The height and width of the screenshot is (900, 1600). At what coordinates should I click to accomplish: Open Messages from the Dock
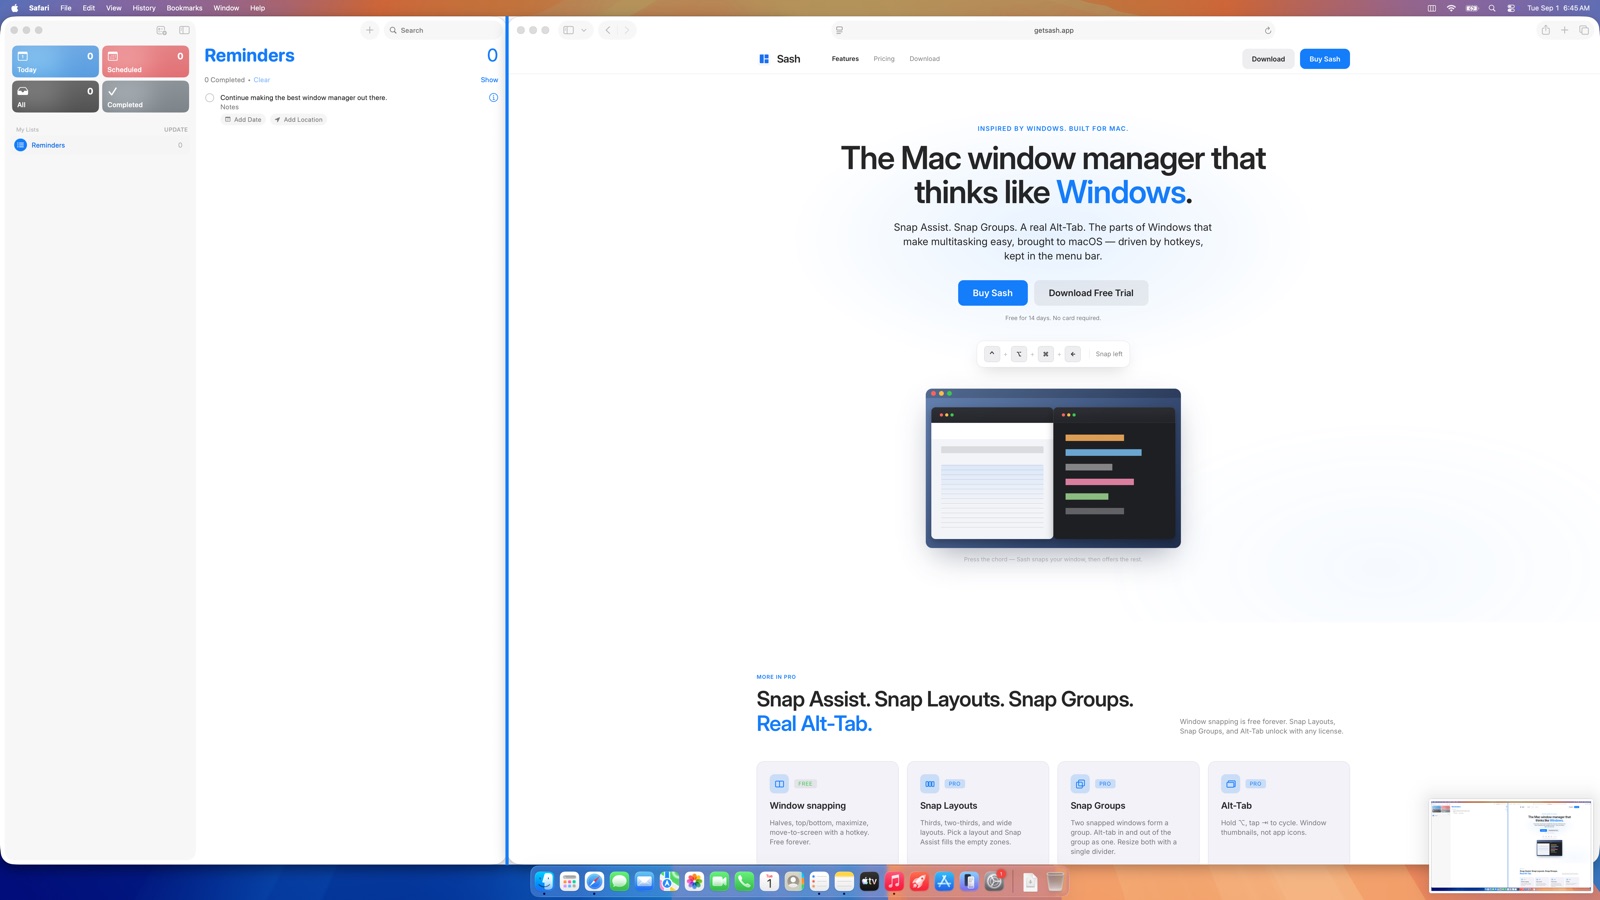pos(619,881)
